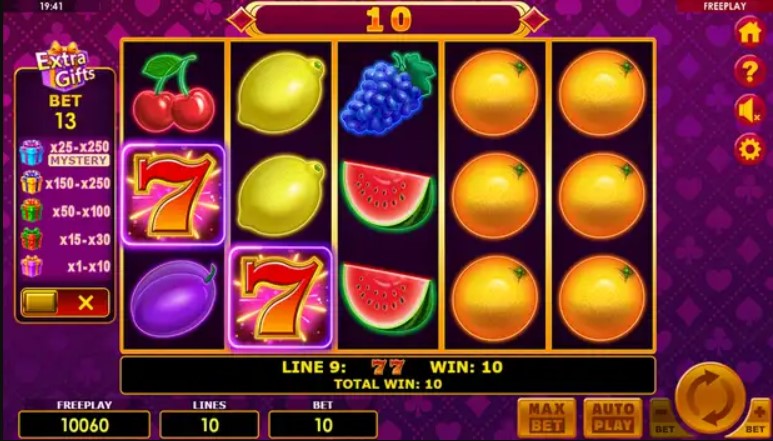Screen dimensions: 773x441
Task: Spin the reels with the circular arrows button
Action: point(710,398)
